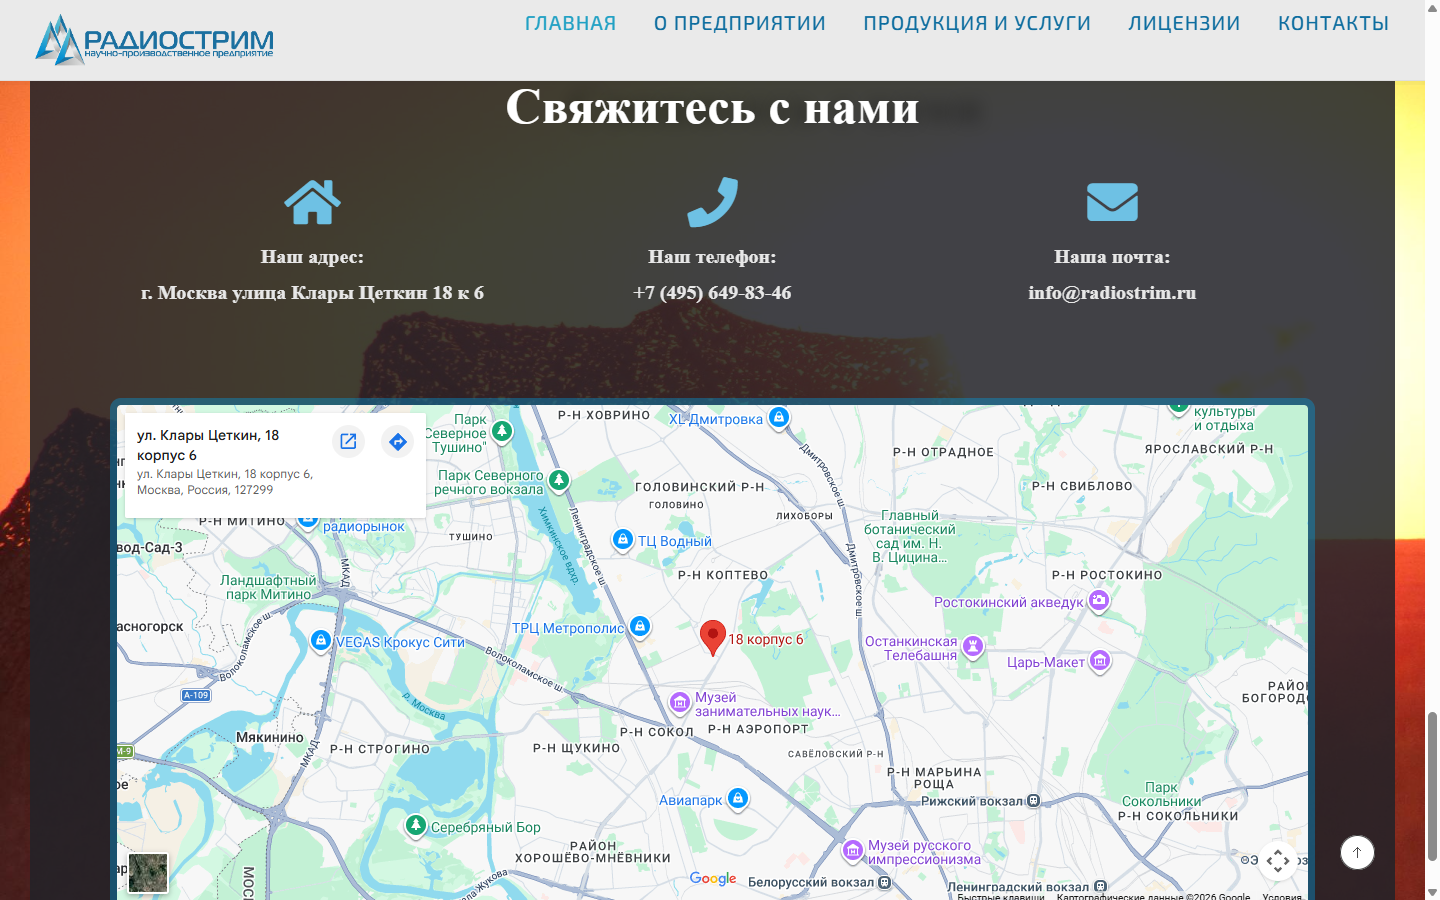
Task: Click the map label Р-Н ОТРАДНОЕ
Action: pos(944,452)
